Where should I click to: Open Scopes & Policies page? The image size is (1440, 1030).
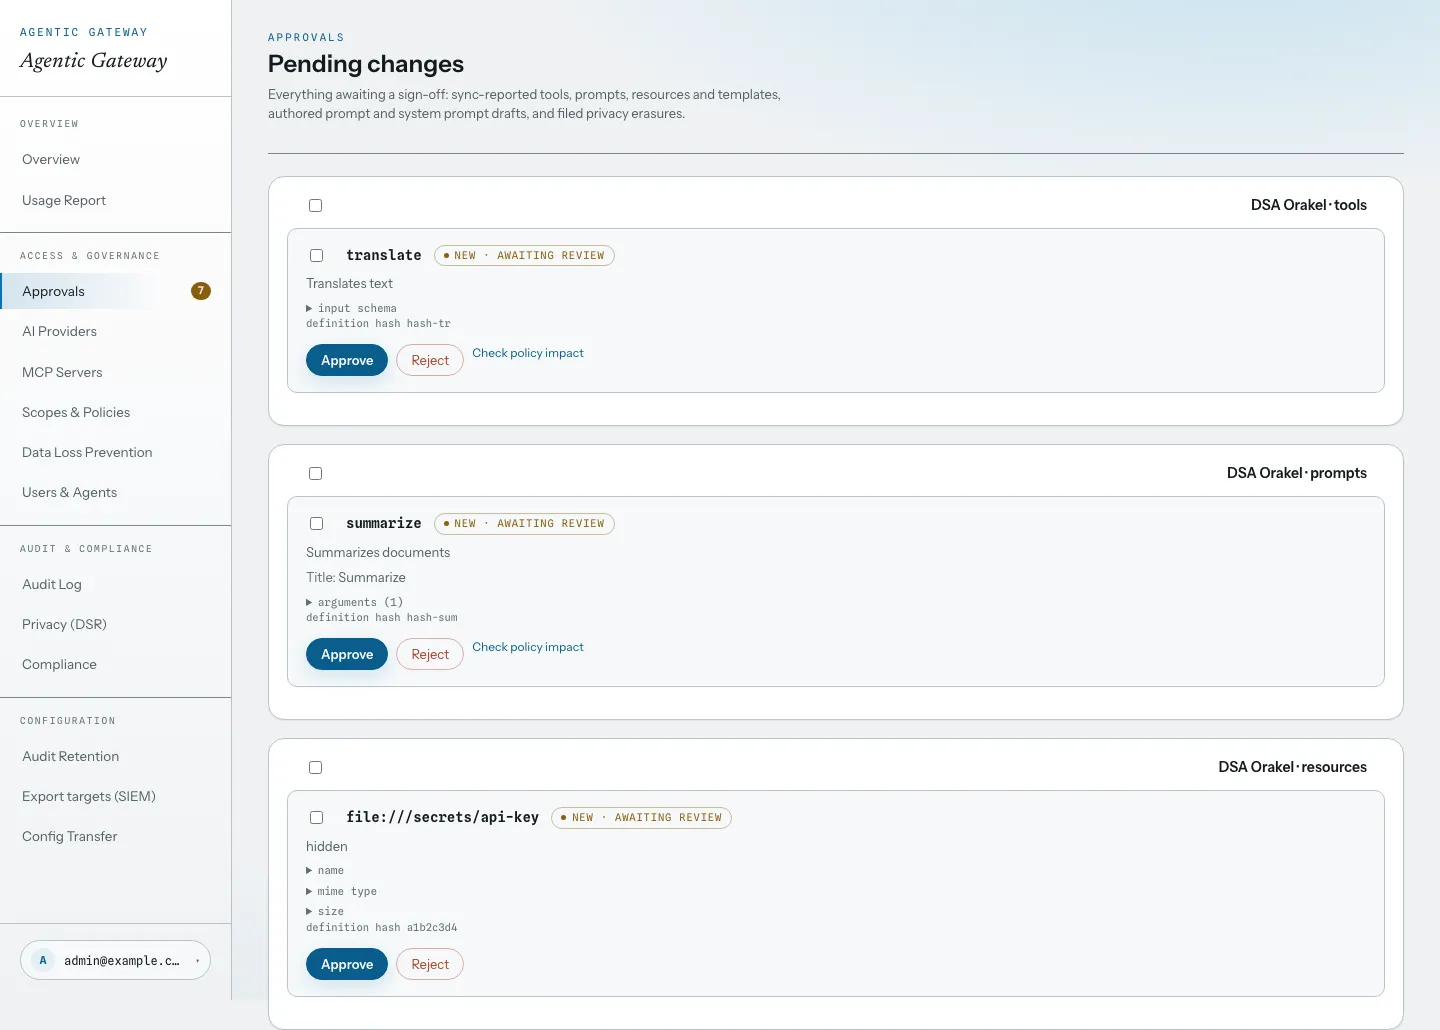(116, 412)
